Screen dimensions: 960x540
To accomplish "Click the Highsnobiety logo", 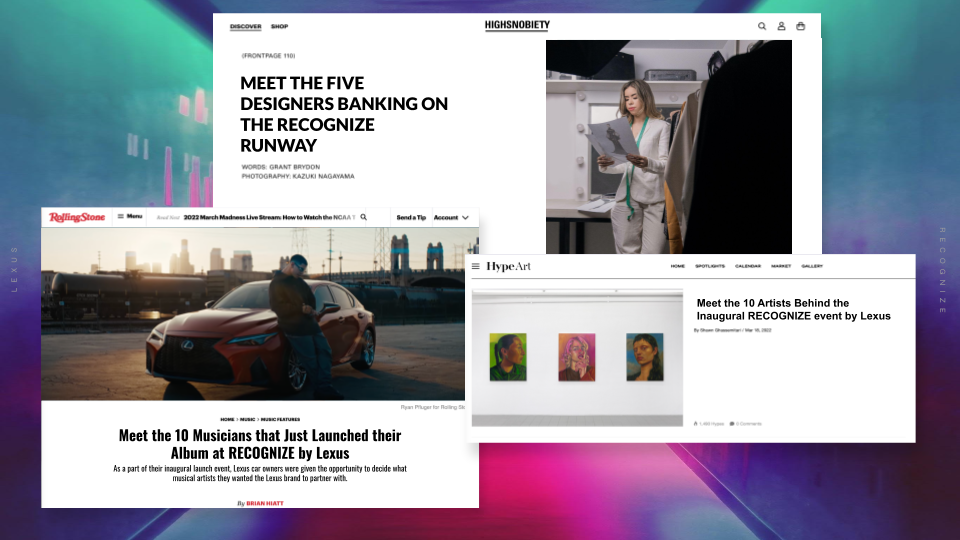I will [x=517, y=25].
